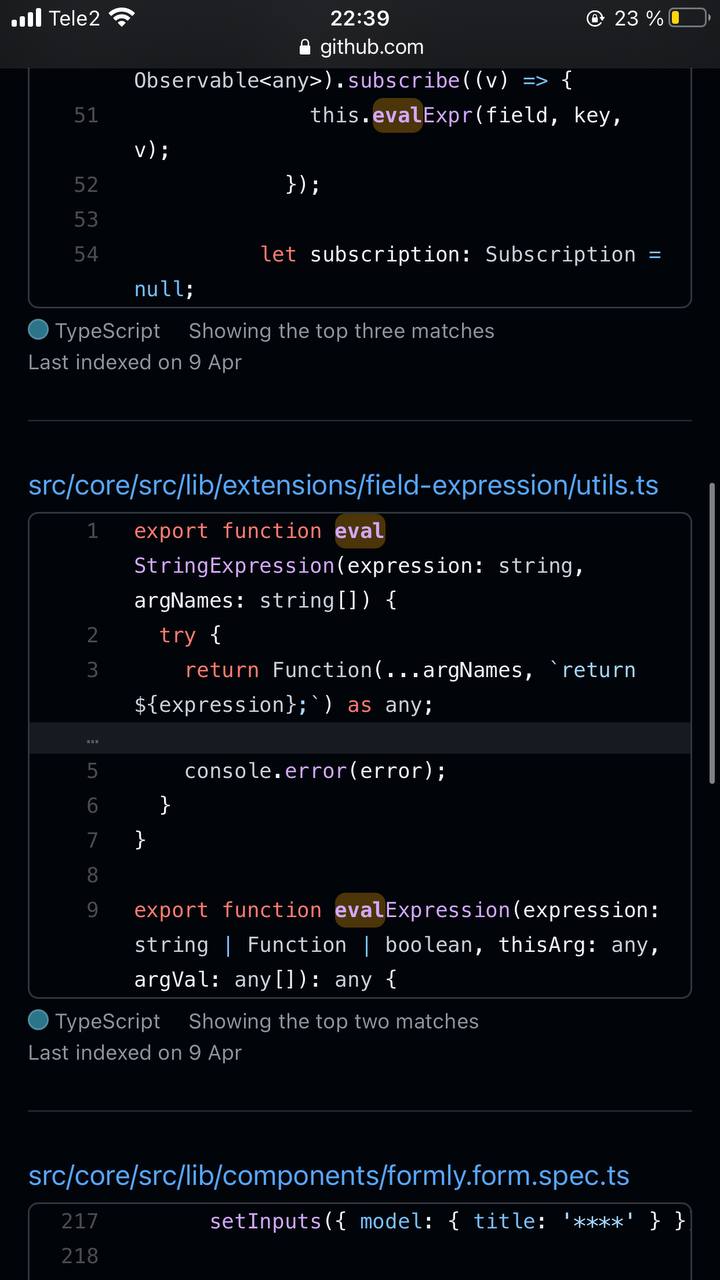The image size is (720, 1280).
Task: Tap the 23 % battery percentage text
Action: click(x=639, y=18)
